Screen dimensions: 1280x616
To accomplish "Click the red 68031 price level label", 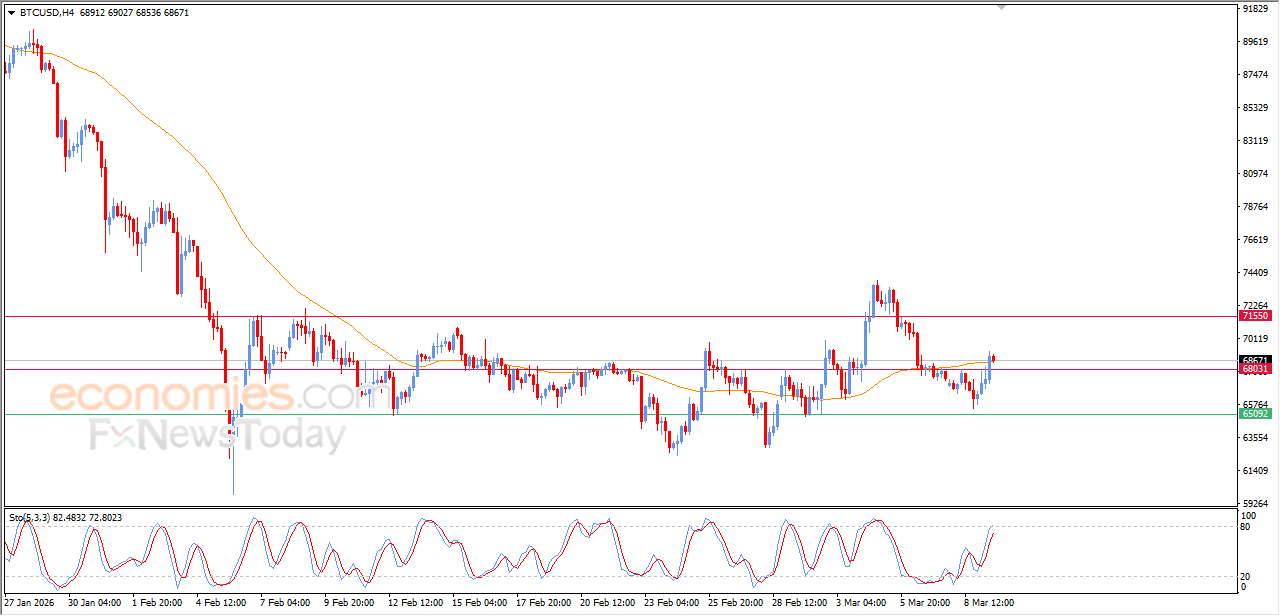I will point(1255,370).
